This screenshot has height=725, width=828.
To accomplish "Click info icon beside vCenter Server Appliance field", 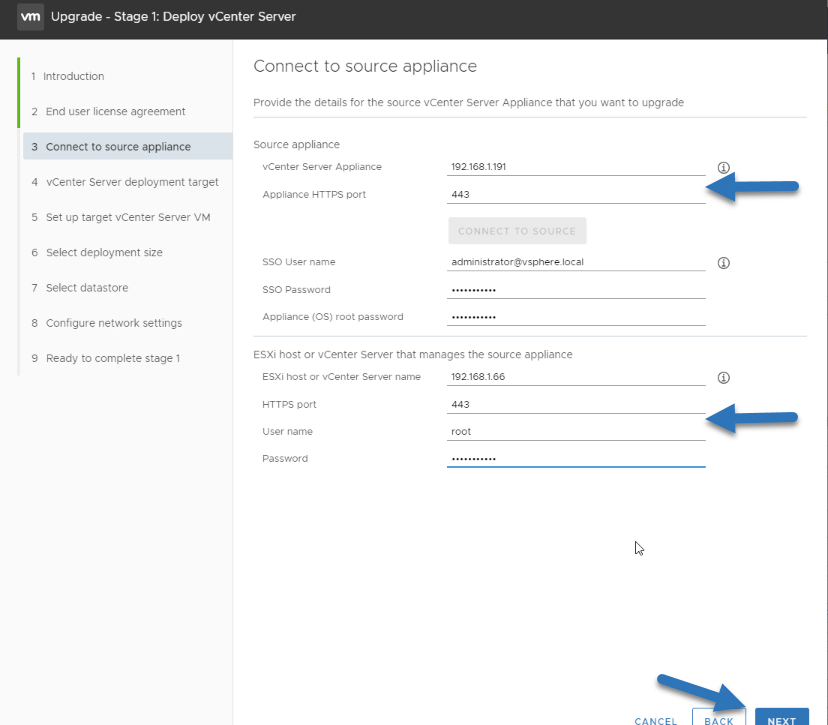I will (x=723, y=167).
